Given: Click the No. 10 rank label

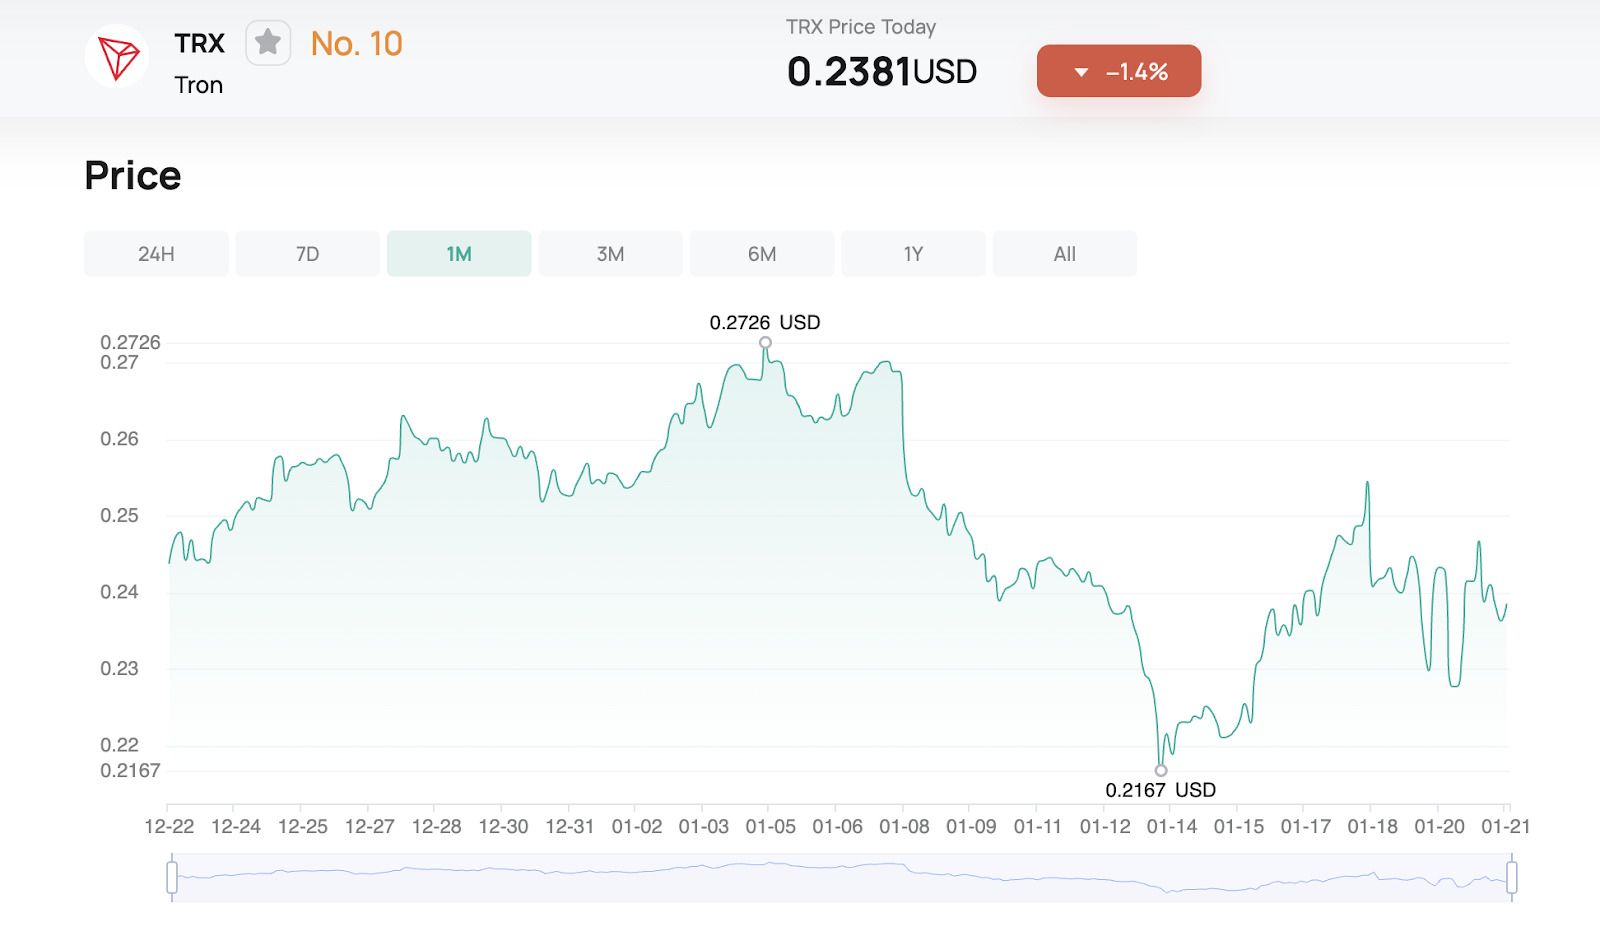Looking at the screenshot, I should click(356, 44).
